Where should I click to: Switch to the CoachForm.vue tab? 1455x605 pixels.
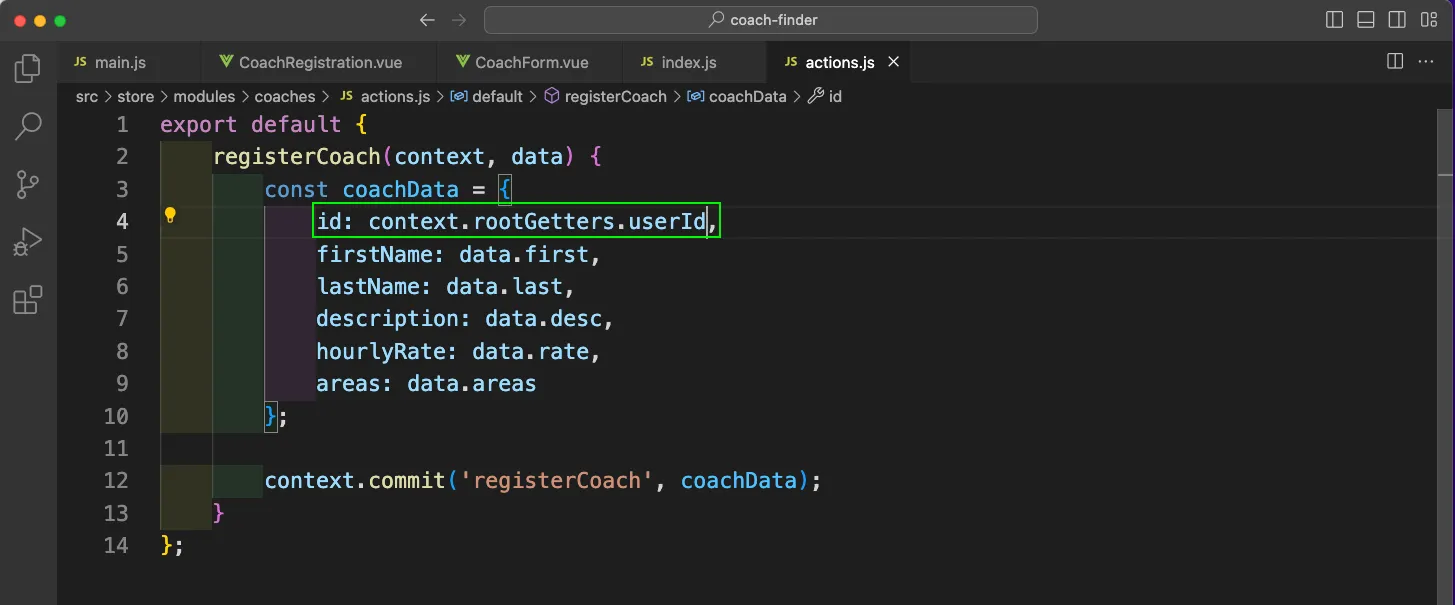530,62
